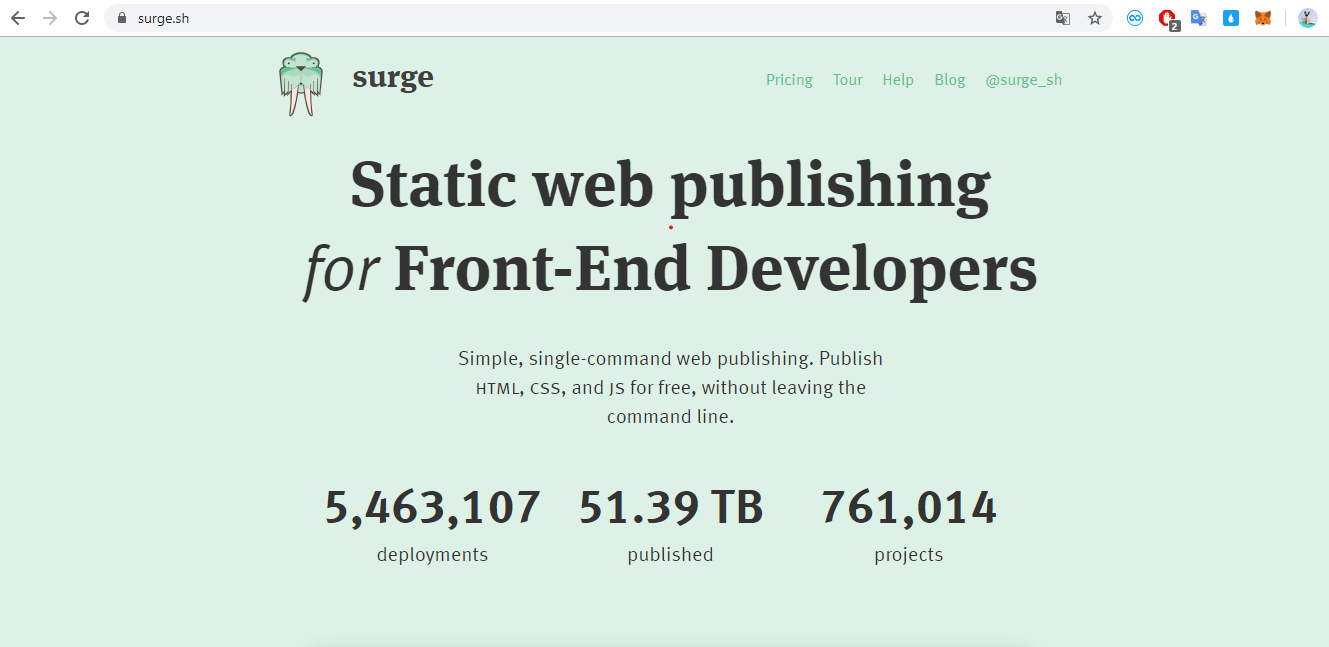Open the @surge_sh Twitter link
The height and width of the screenshot is (647, 1329).
1023,80
